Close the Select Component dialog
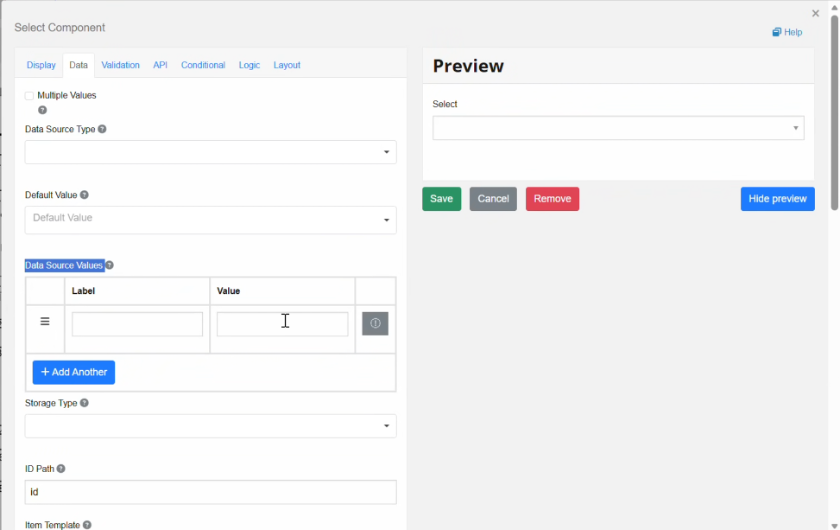The width and height of the screenshot is (840, 530). click(815, 13)
